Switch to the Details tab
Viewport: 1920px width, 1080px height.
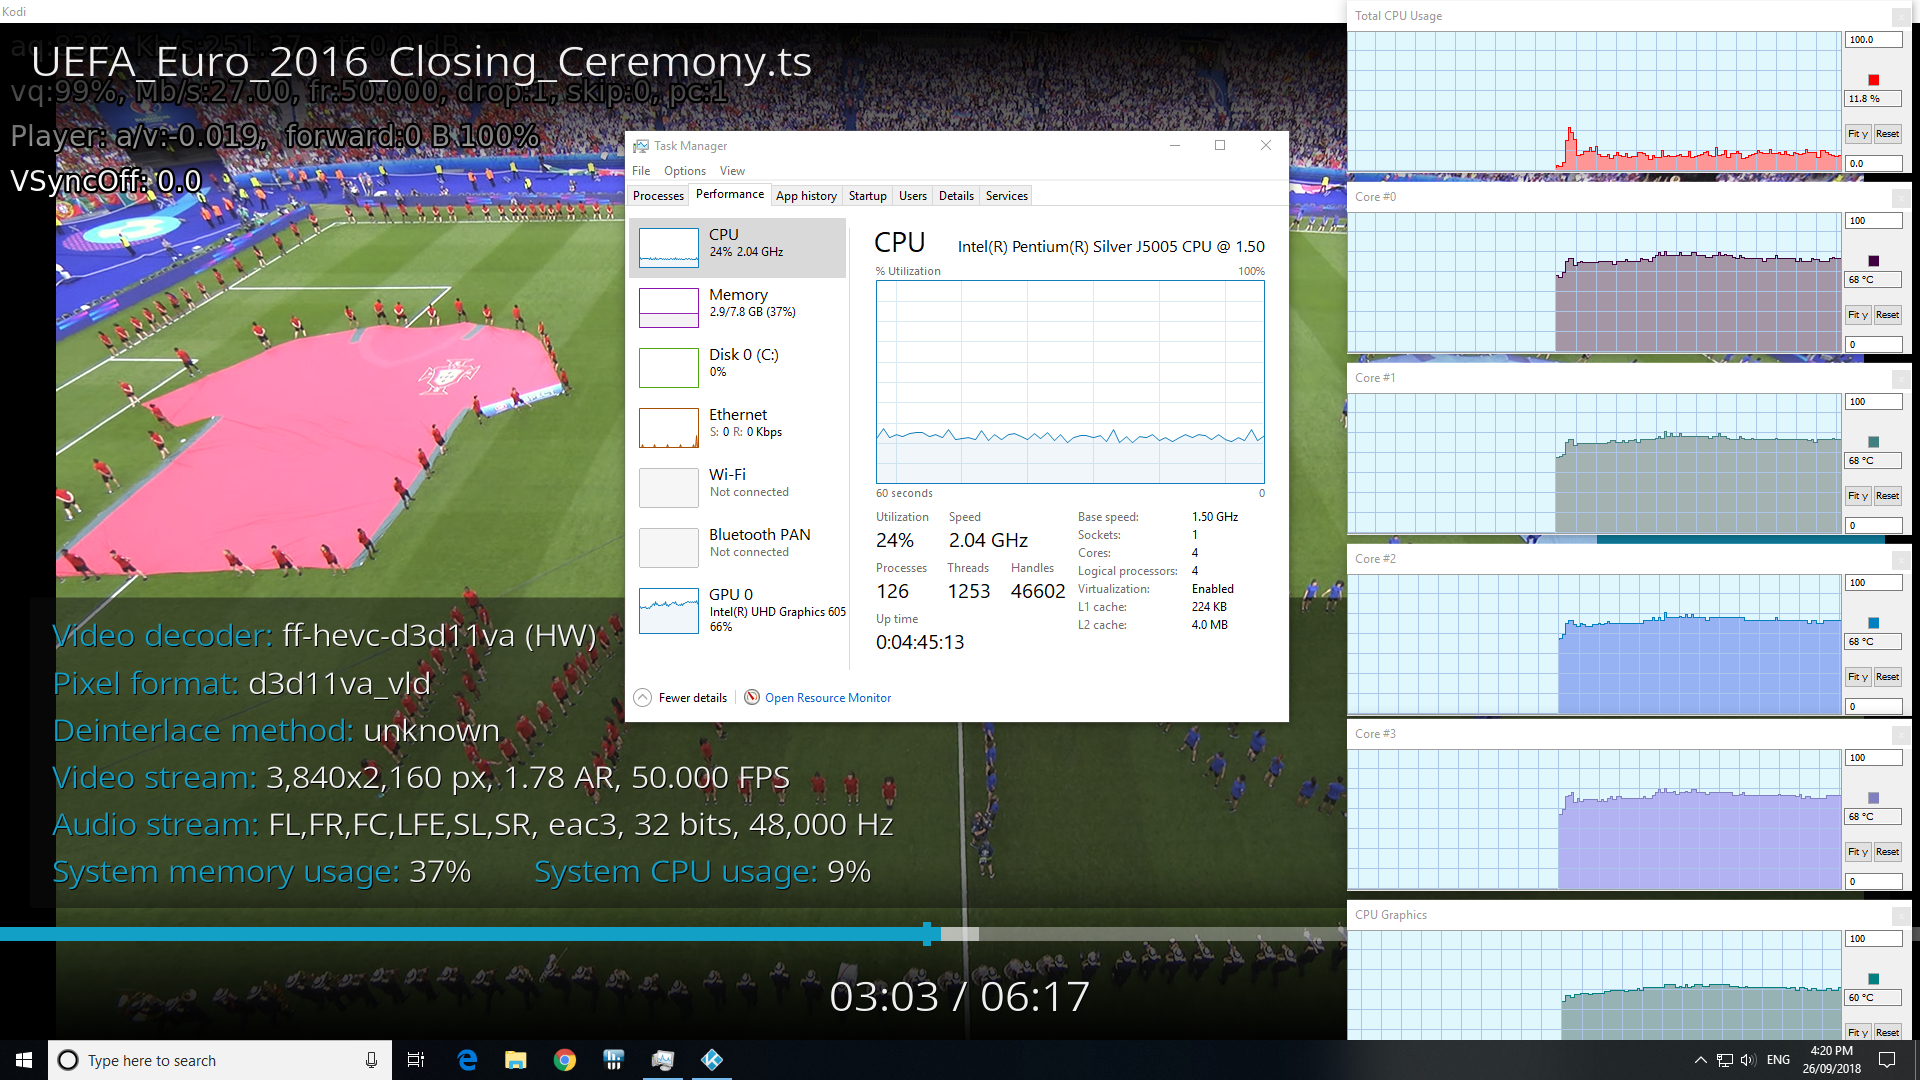(956, 196)
